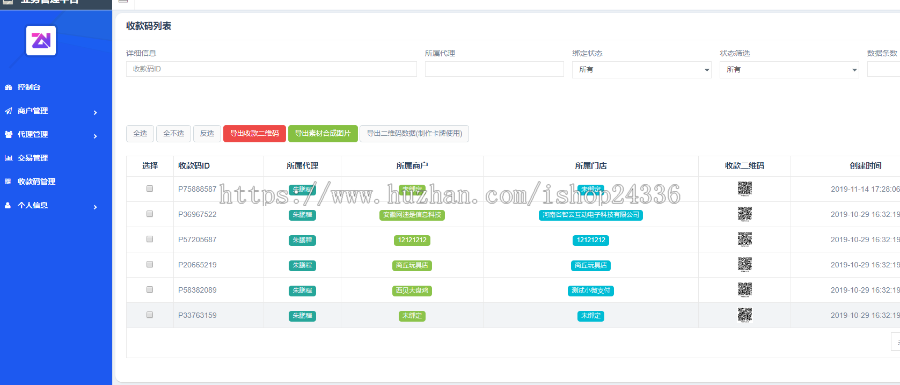Viewport: 900px width, 385px height.
Task: Click the ID text P20665219
Action: tap(197, 265)
